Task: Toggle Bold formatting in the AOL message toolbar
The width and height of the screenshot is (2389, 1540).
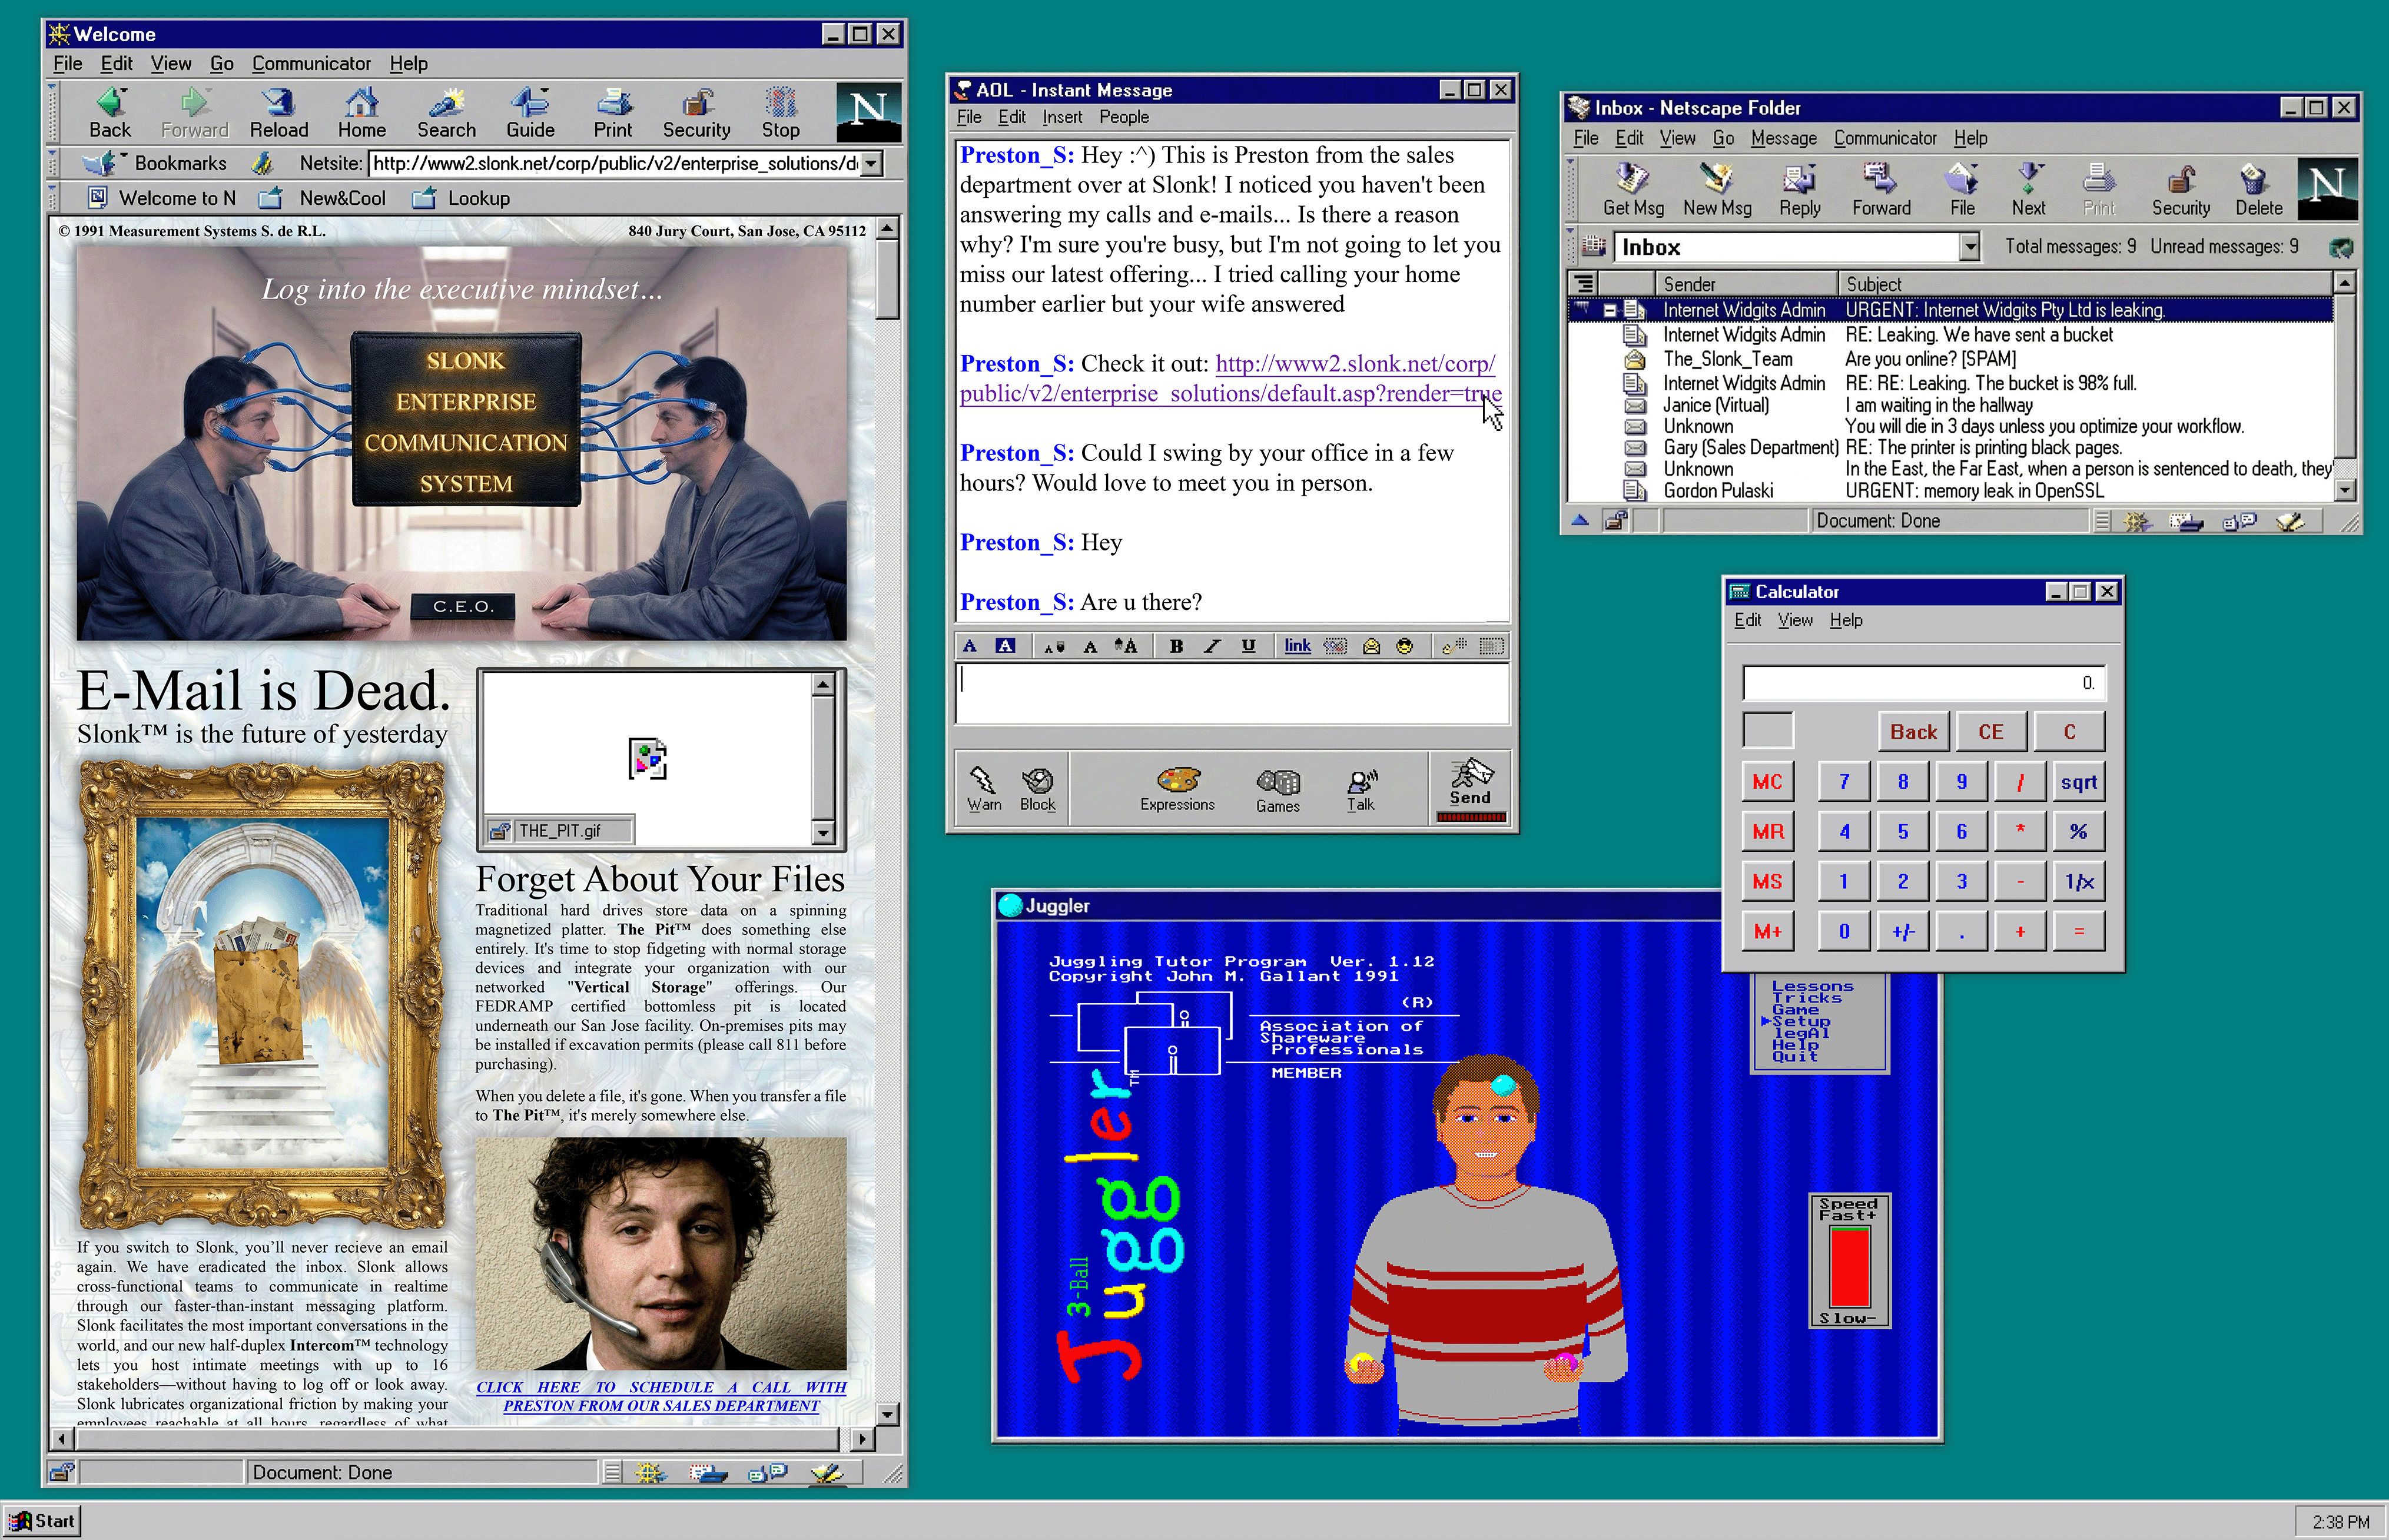Action: 1176,647
